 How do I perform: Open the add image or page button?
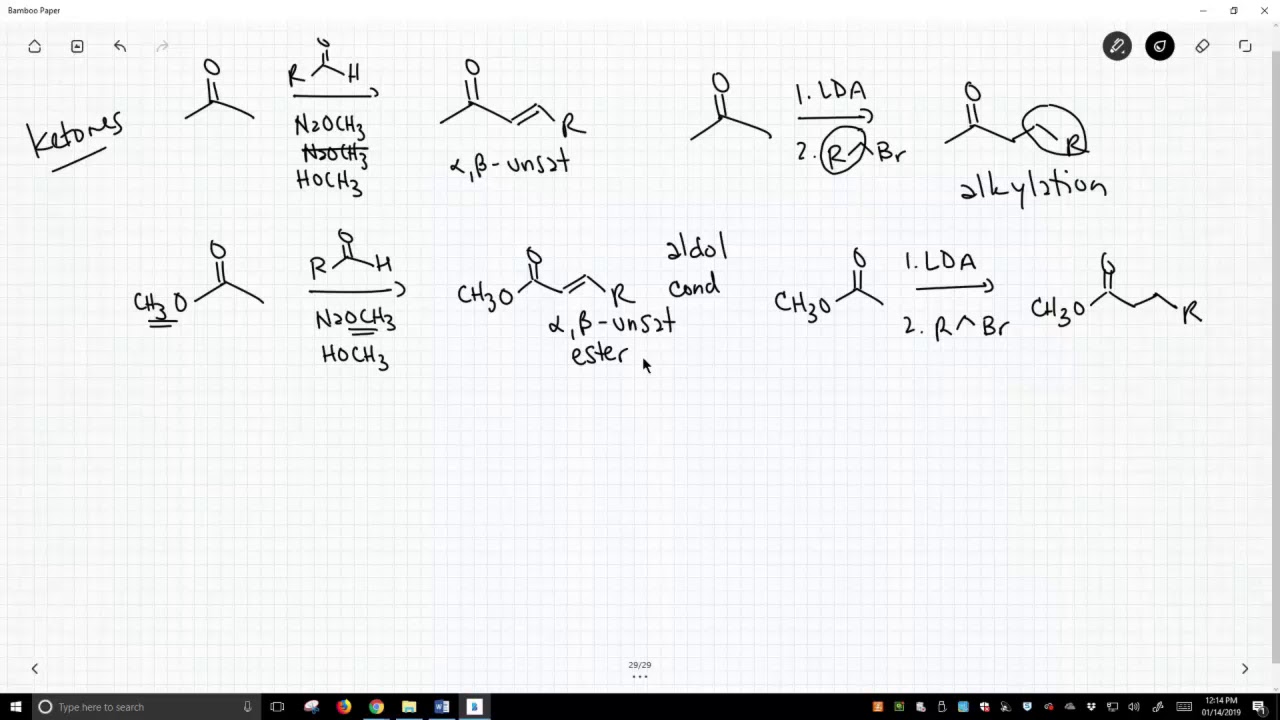[77, 46]
